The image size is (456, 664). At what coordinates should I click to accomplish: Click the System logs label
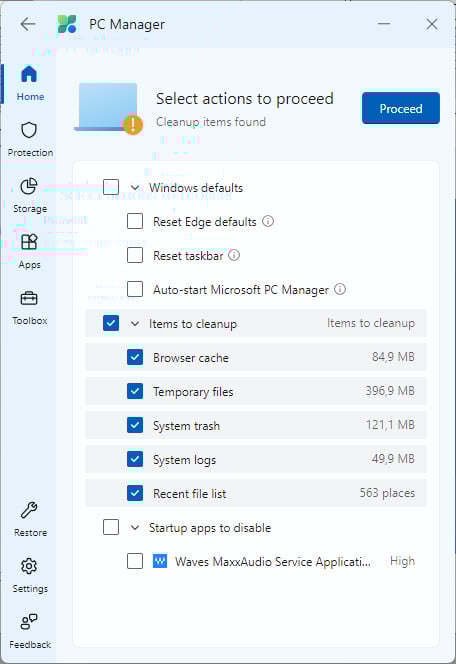185,460
